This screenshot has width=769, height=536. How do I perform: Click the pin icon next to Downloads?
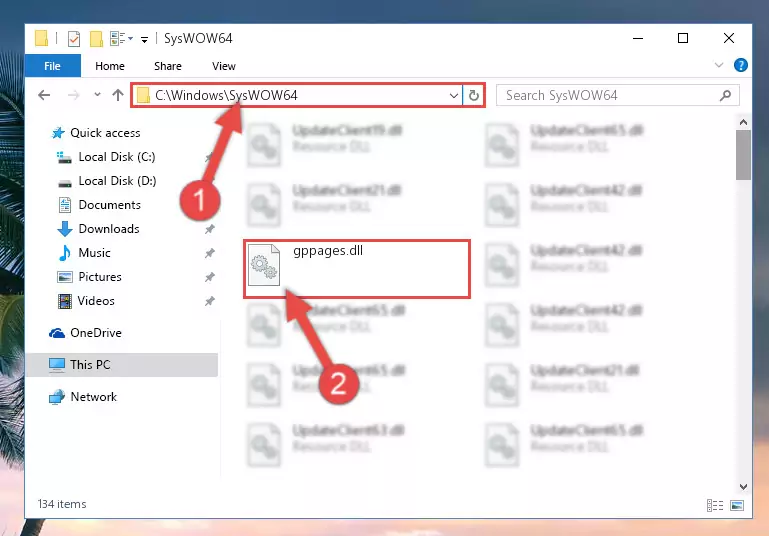coord(209,229)
